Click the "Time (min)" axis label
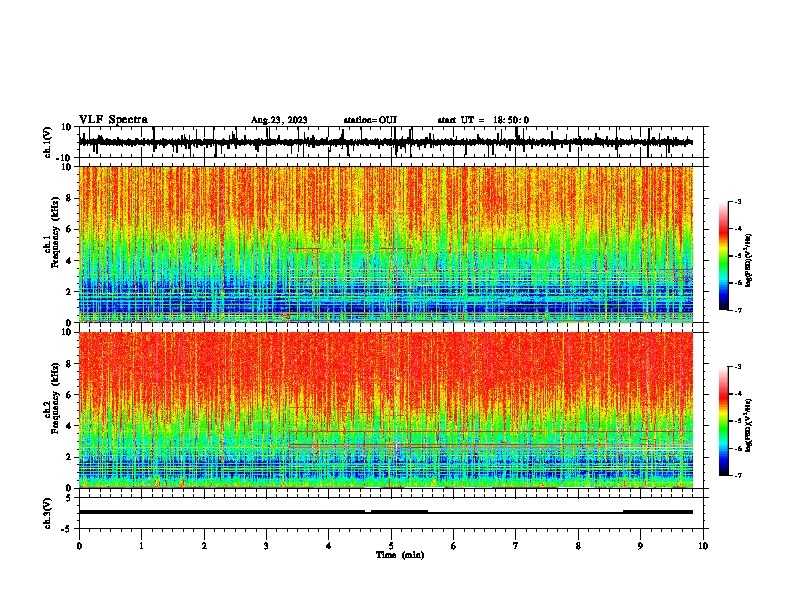This screenshot has width=792, height=612. (400, 555)
